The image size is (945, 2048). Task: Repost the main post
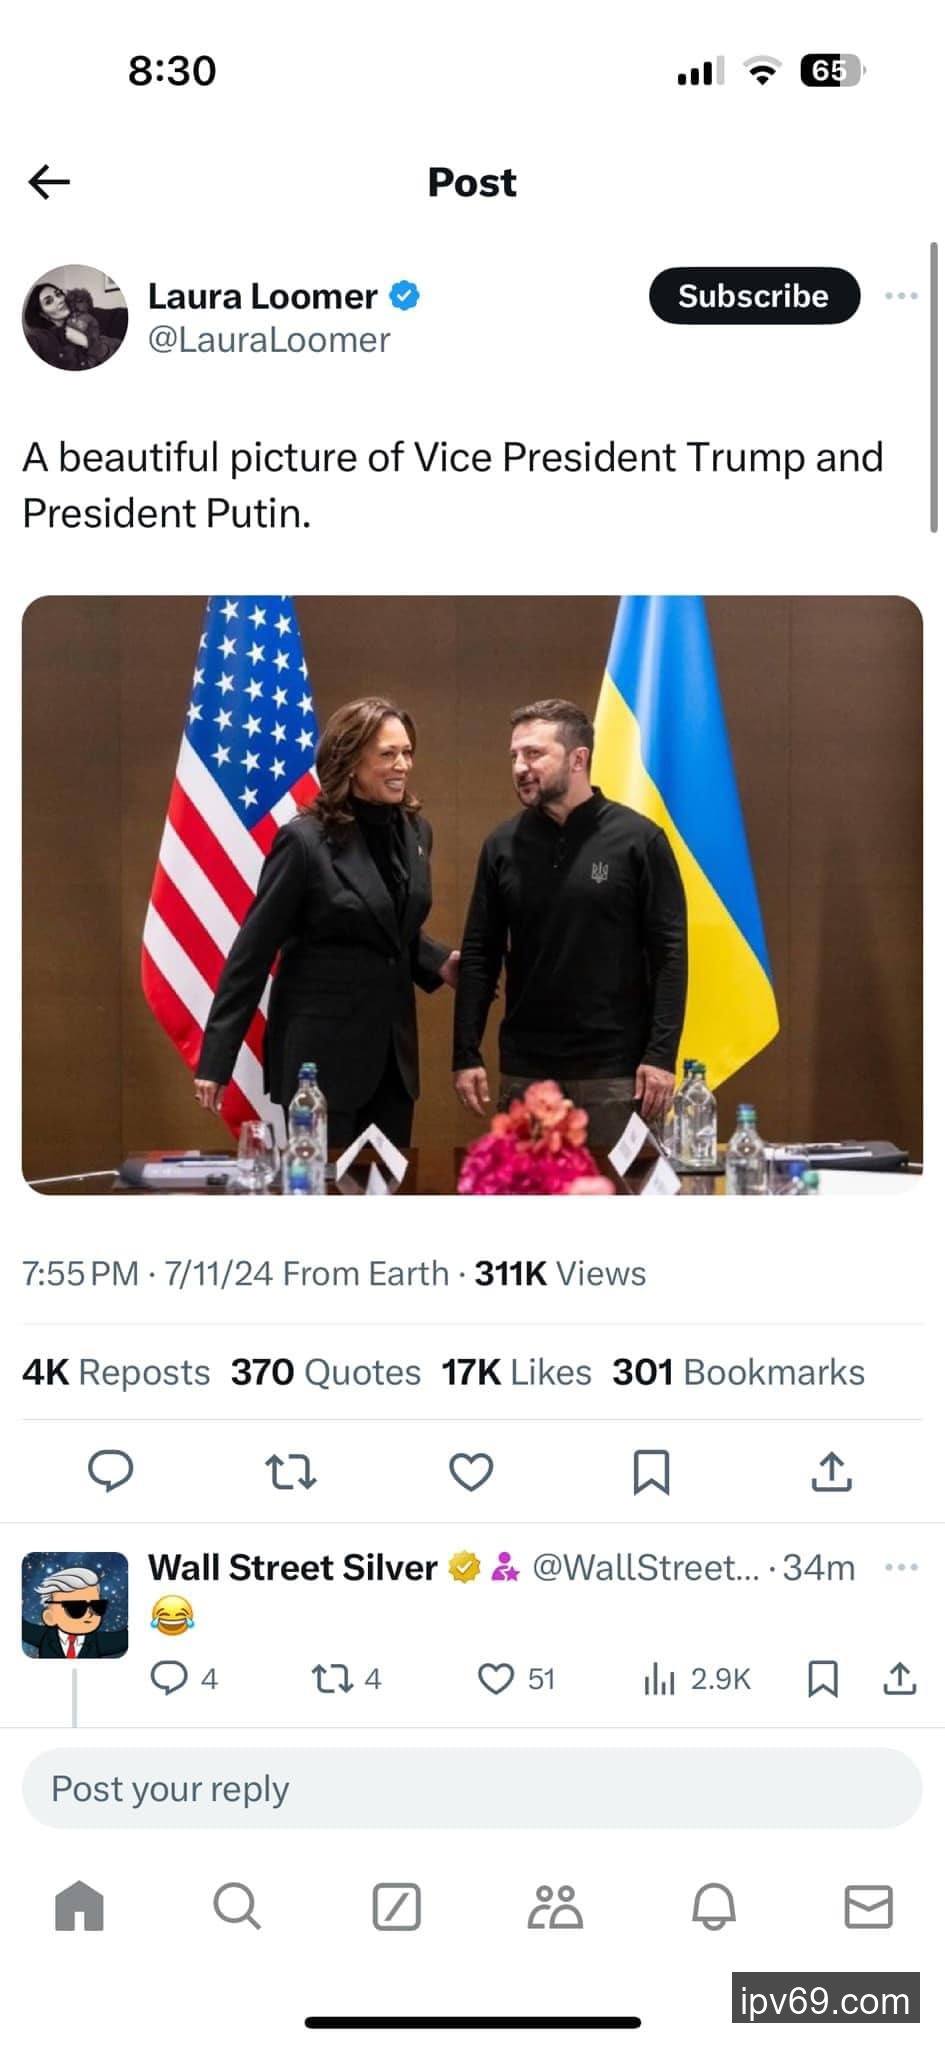tap(290, 1472)
